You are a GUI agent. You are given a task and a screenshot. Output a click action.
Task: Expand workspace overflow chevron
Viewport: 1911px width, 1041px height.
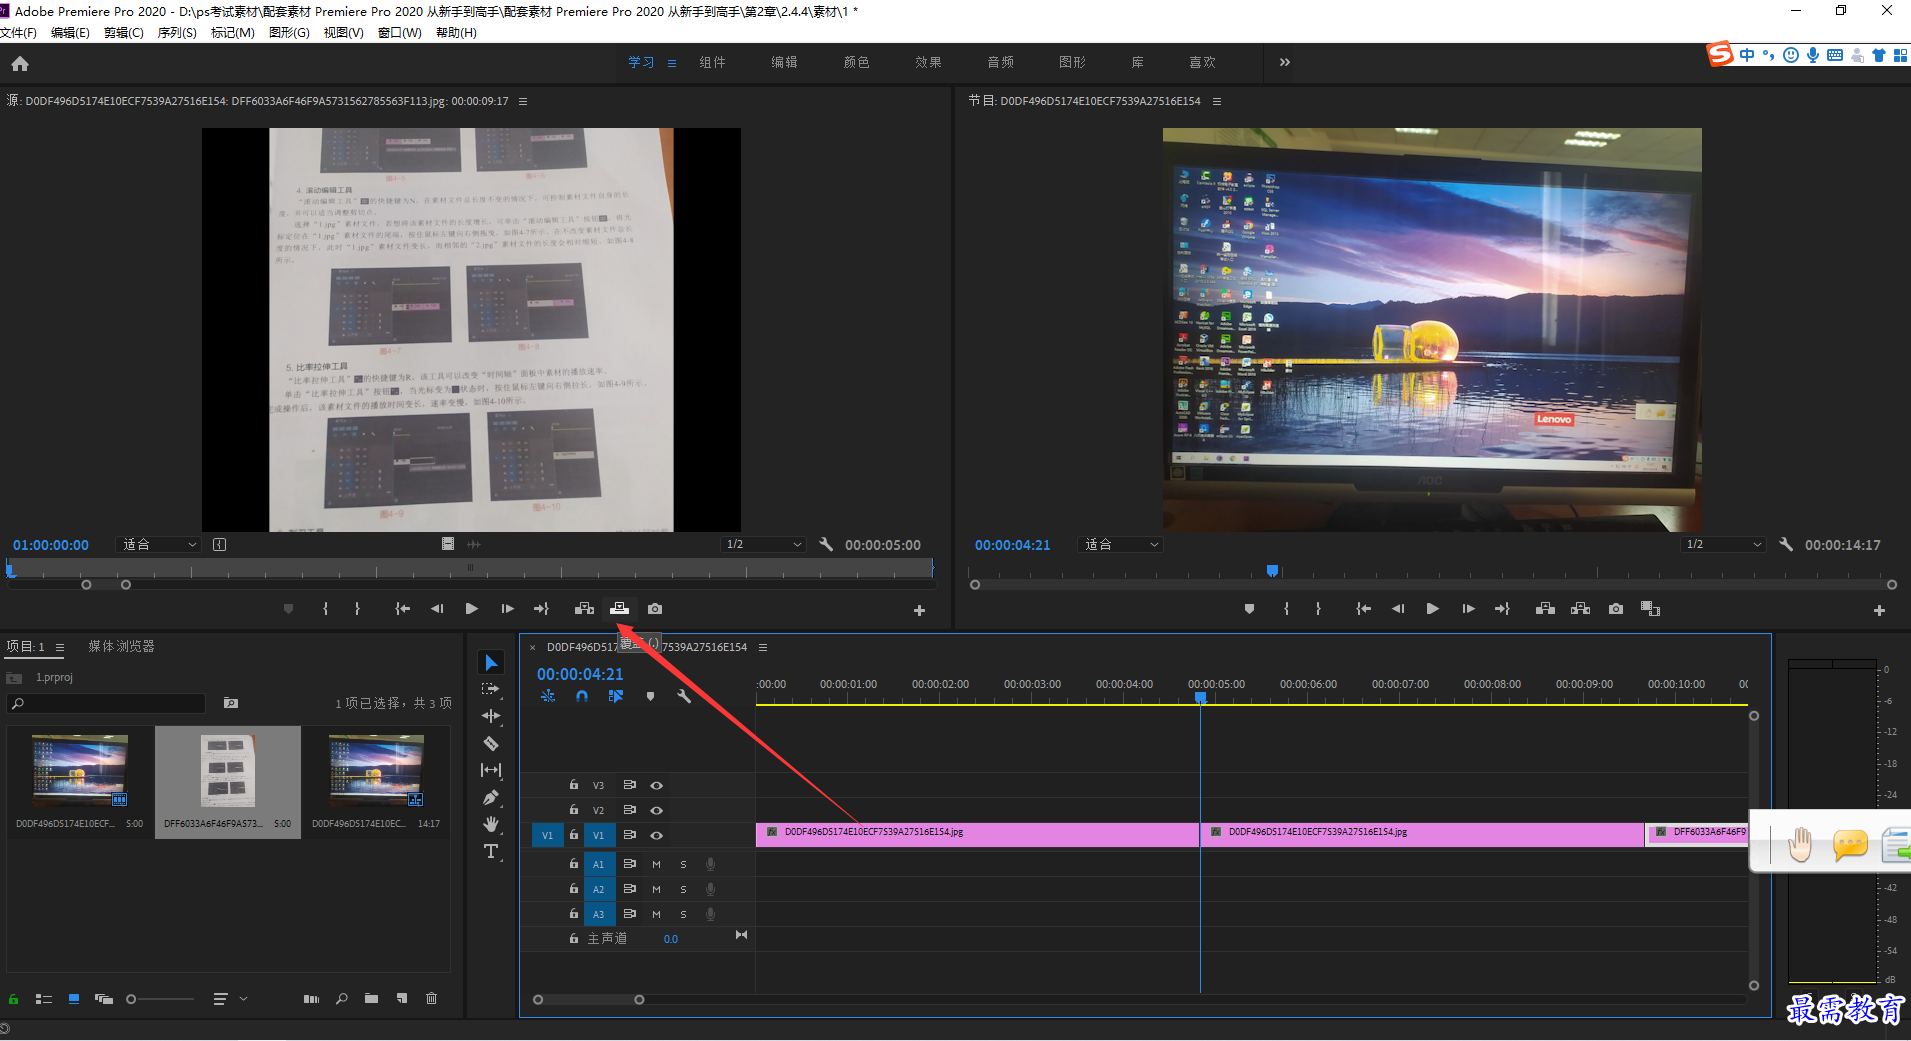(x=1284, y=62)
